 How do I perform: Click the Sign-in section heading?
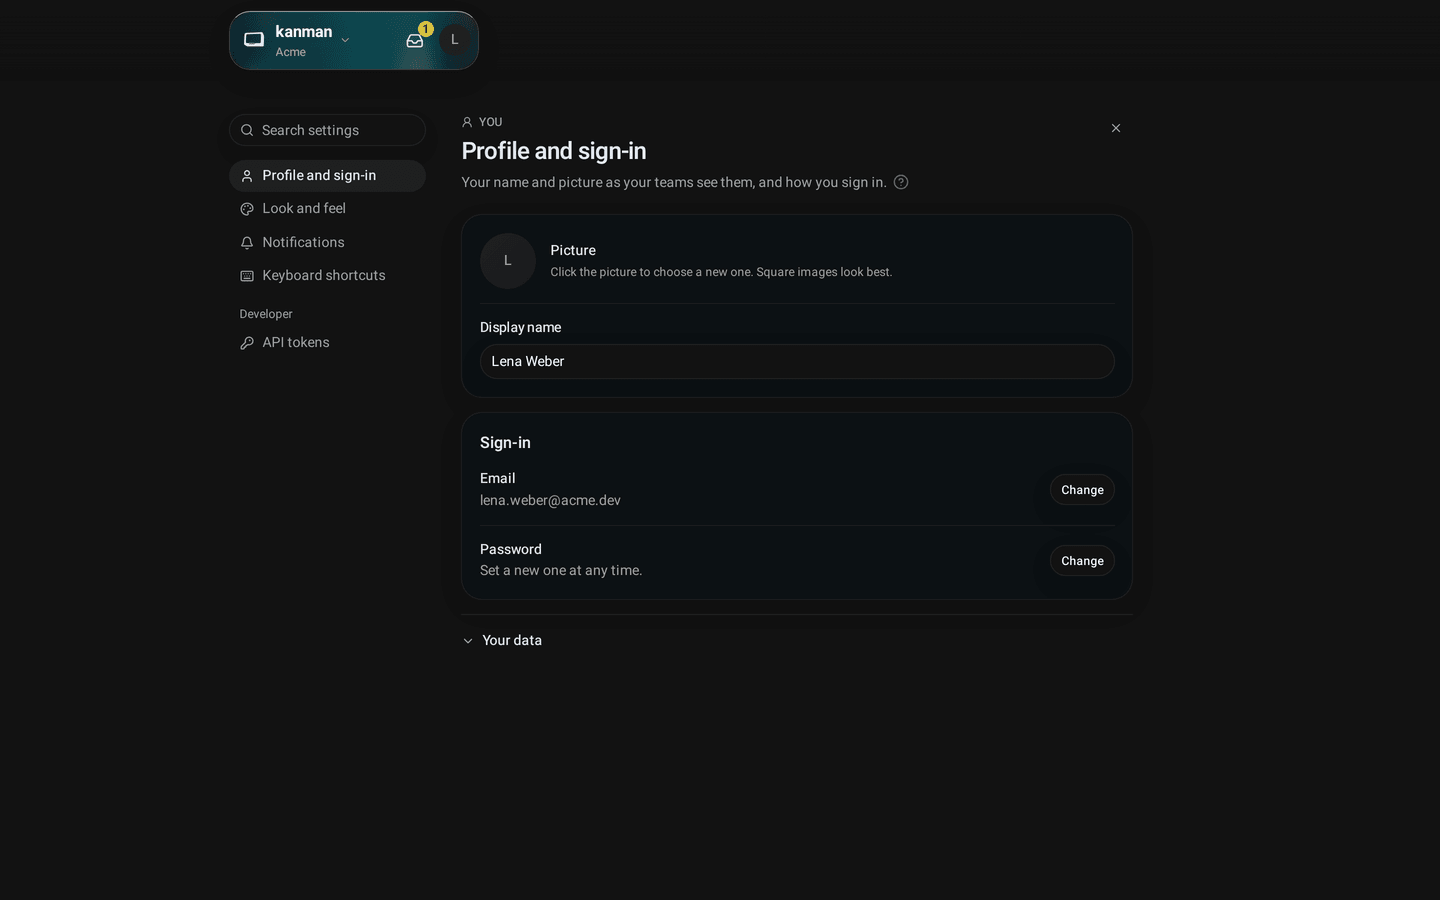[x=505, y=442]
